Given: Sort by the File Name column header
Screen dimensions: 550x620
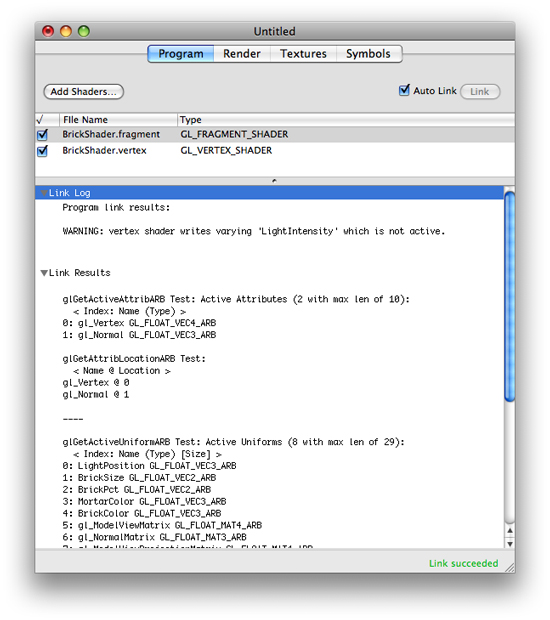Looking at the screenshot, I should 118,120.
